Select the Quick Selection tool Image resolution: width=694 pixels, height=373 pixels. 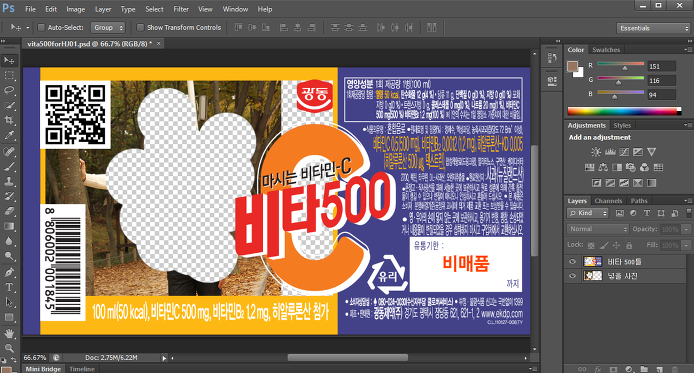click(9, 105)
